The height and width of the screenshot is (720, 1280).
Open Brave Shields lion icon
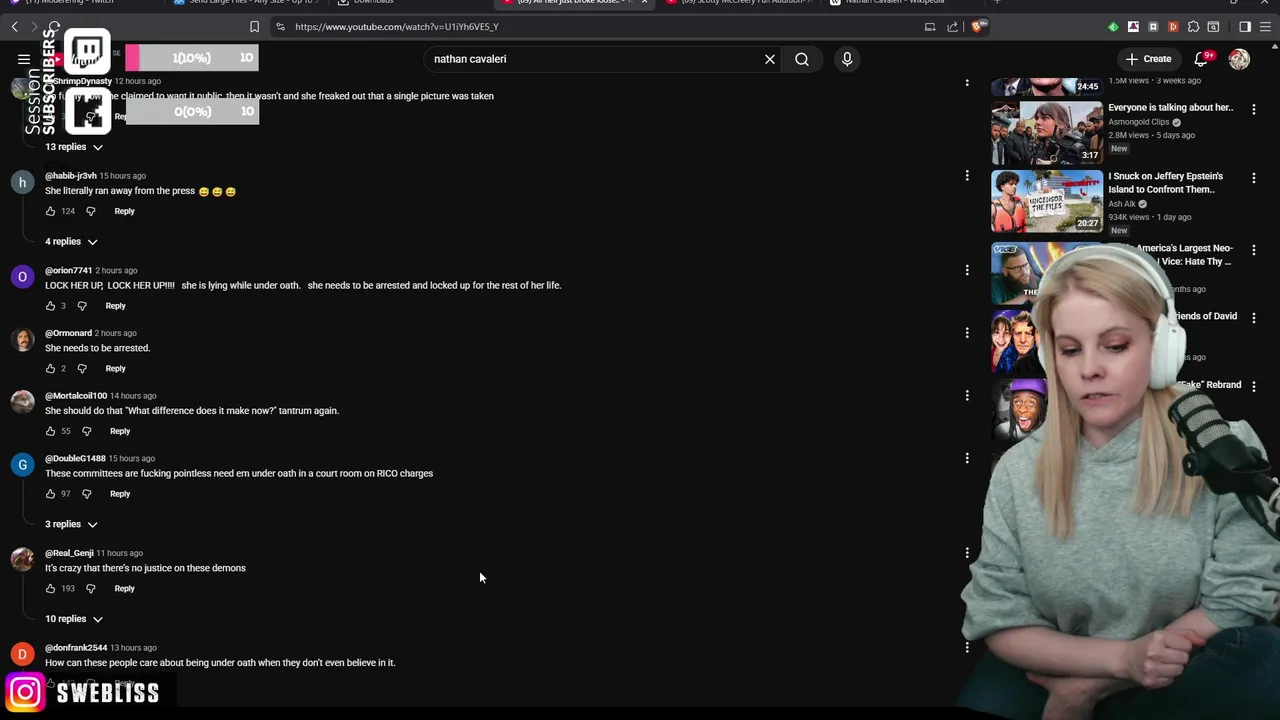point(977,27)
